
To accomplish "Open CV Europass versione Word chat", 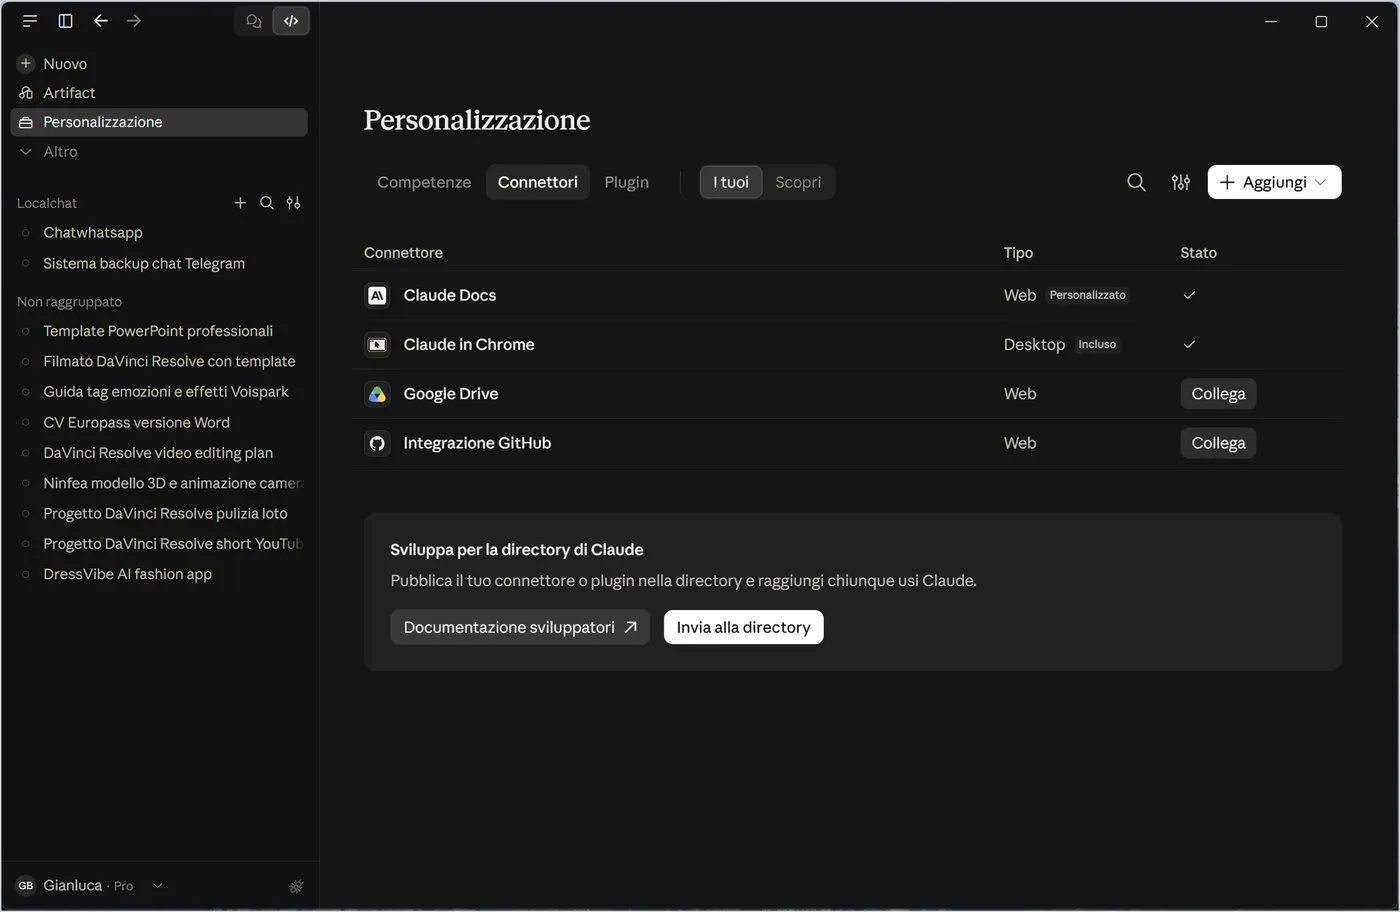I will click(x=136, y=422).
